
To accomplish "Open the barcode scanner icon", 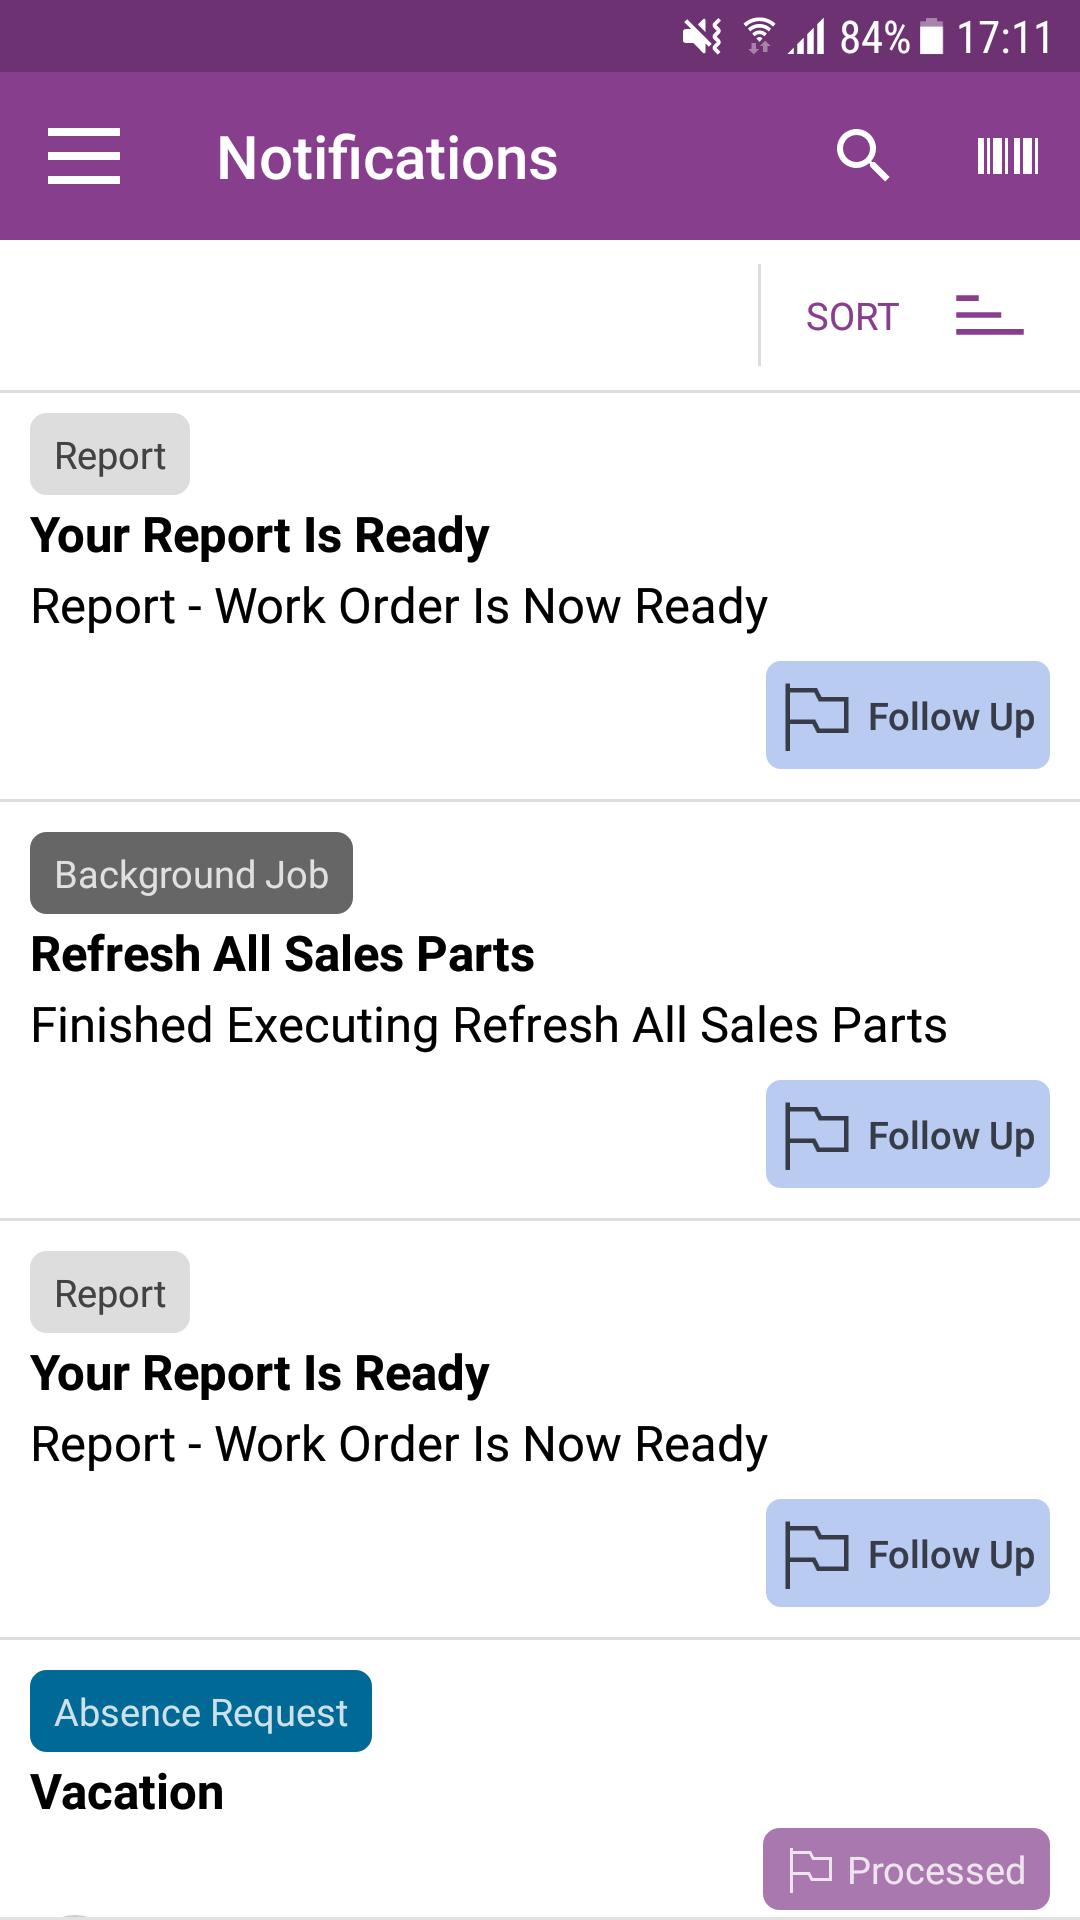I will [1008, 156].
